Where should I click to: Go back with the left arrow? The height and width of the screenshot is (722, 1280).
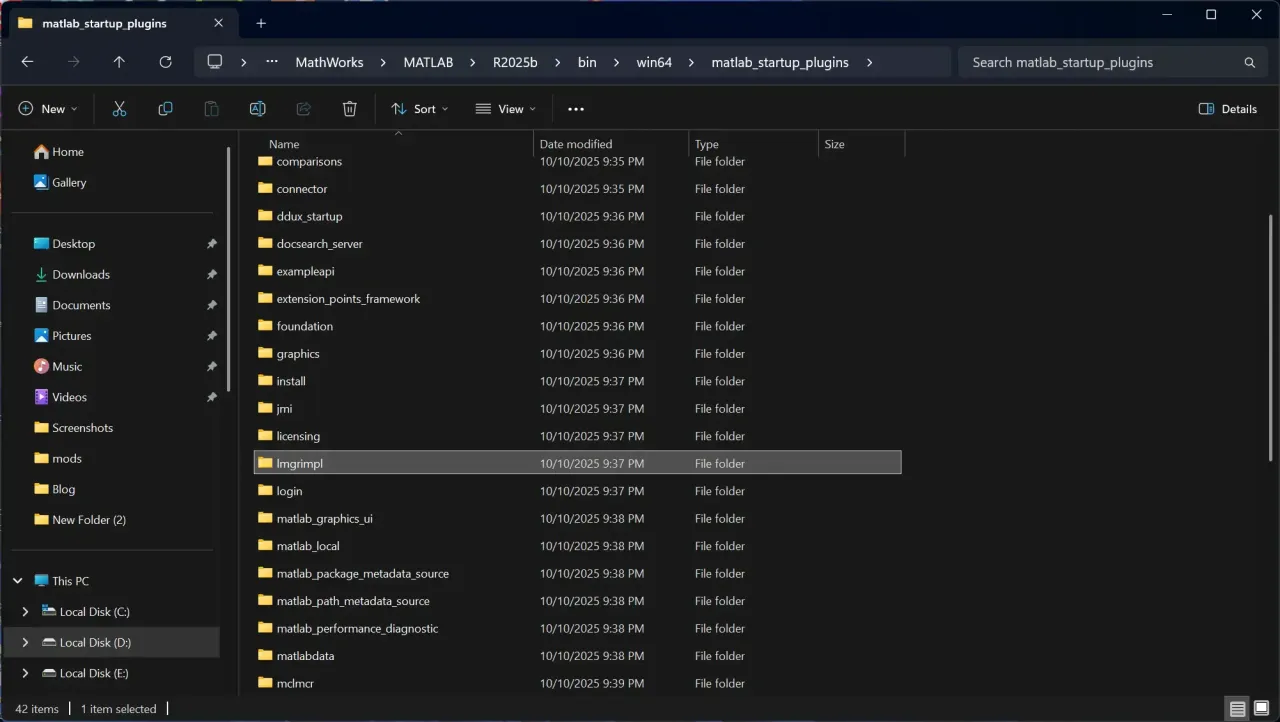28,62
